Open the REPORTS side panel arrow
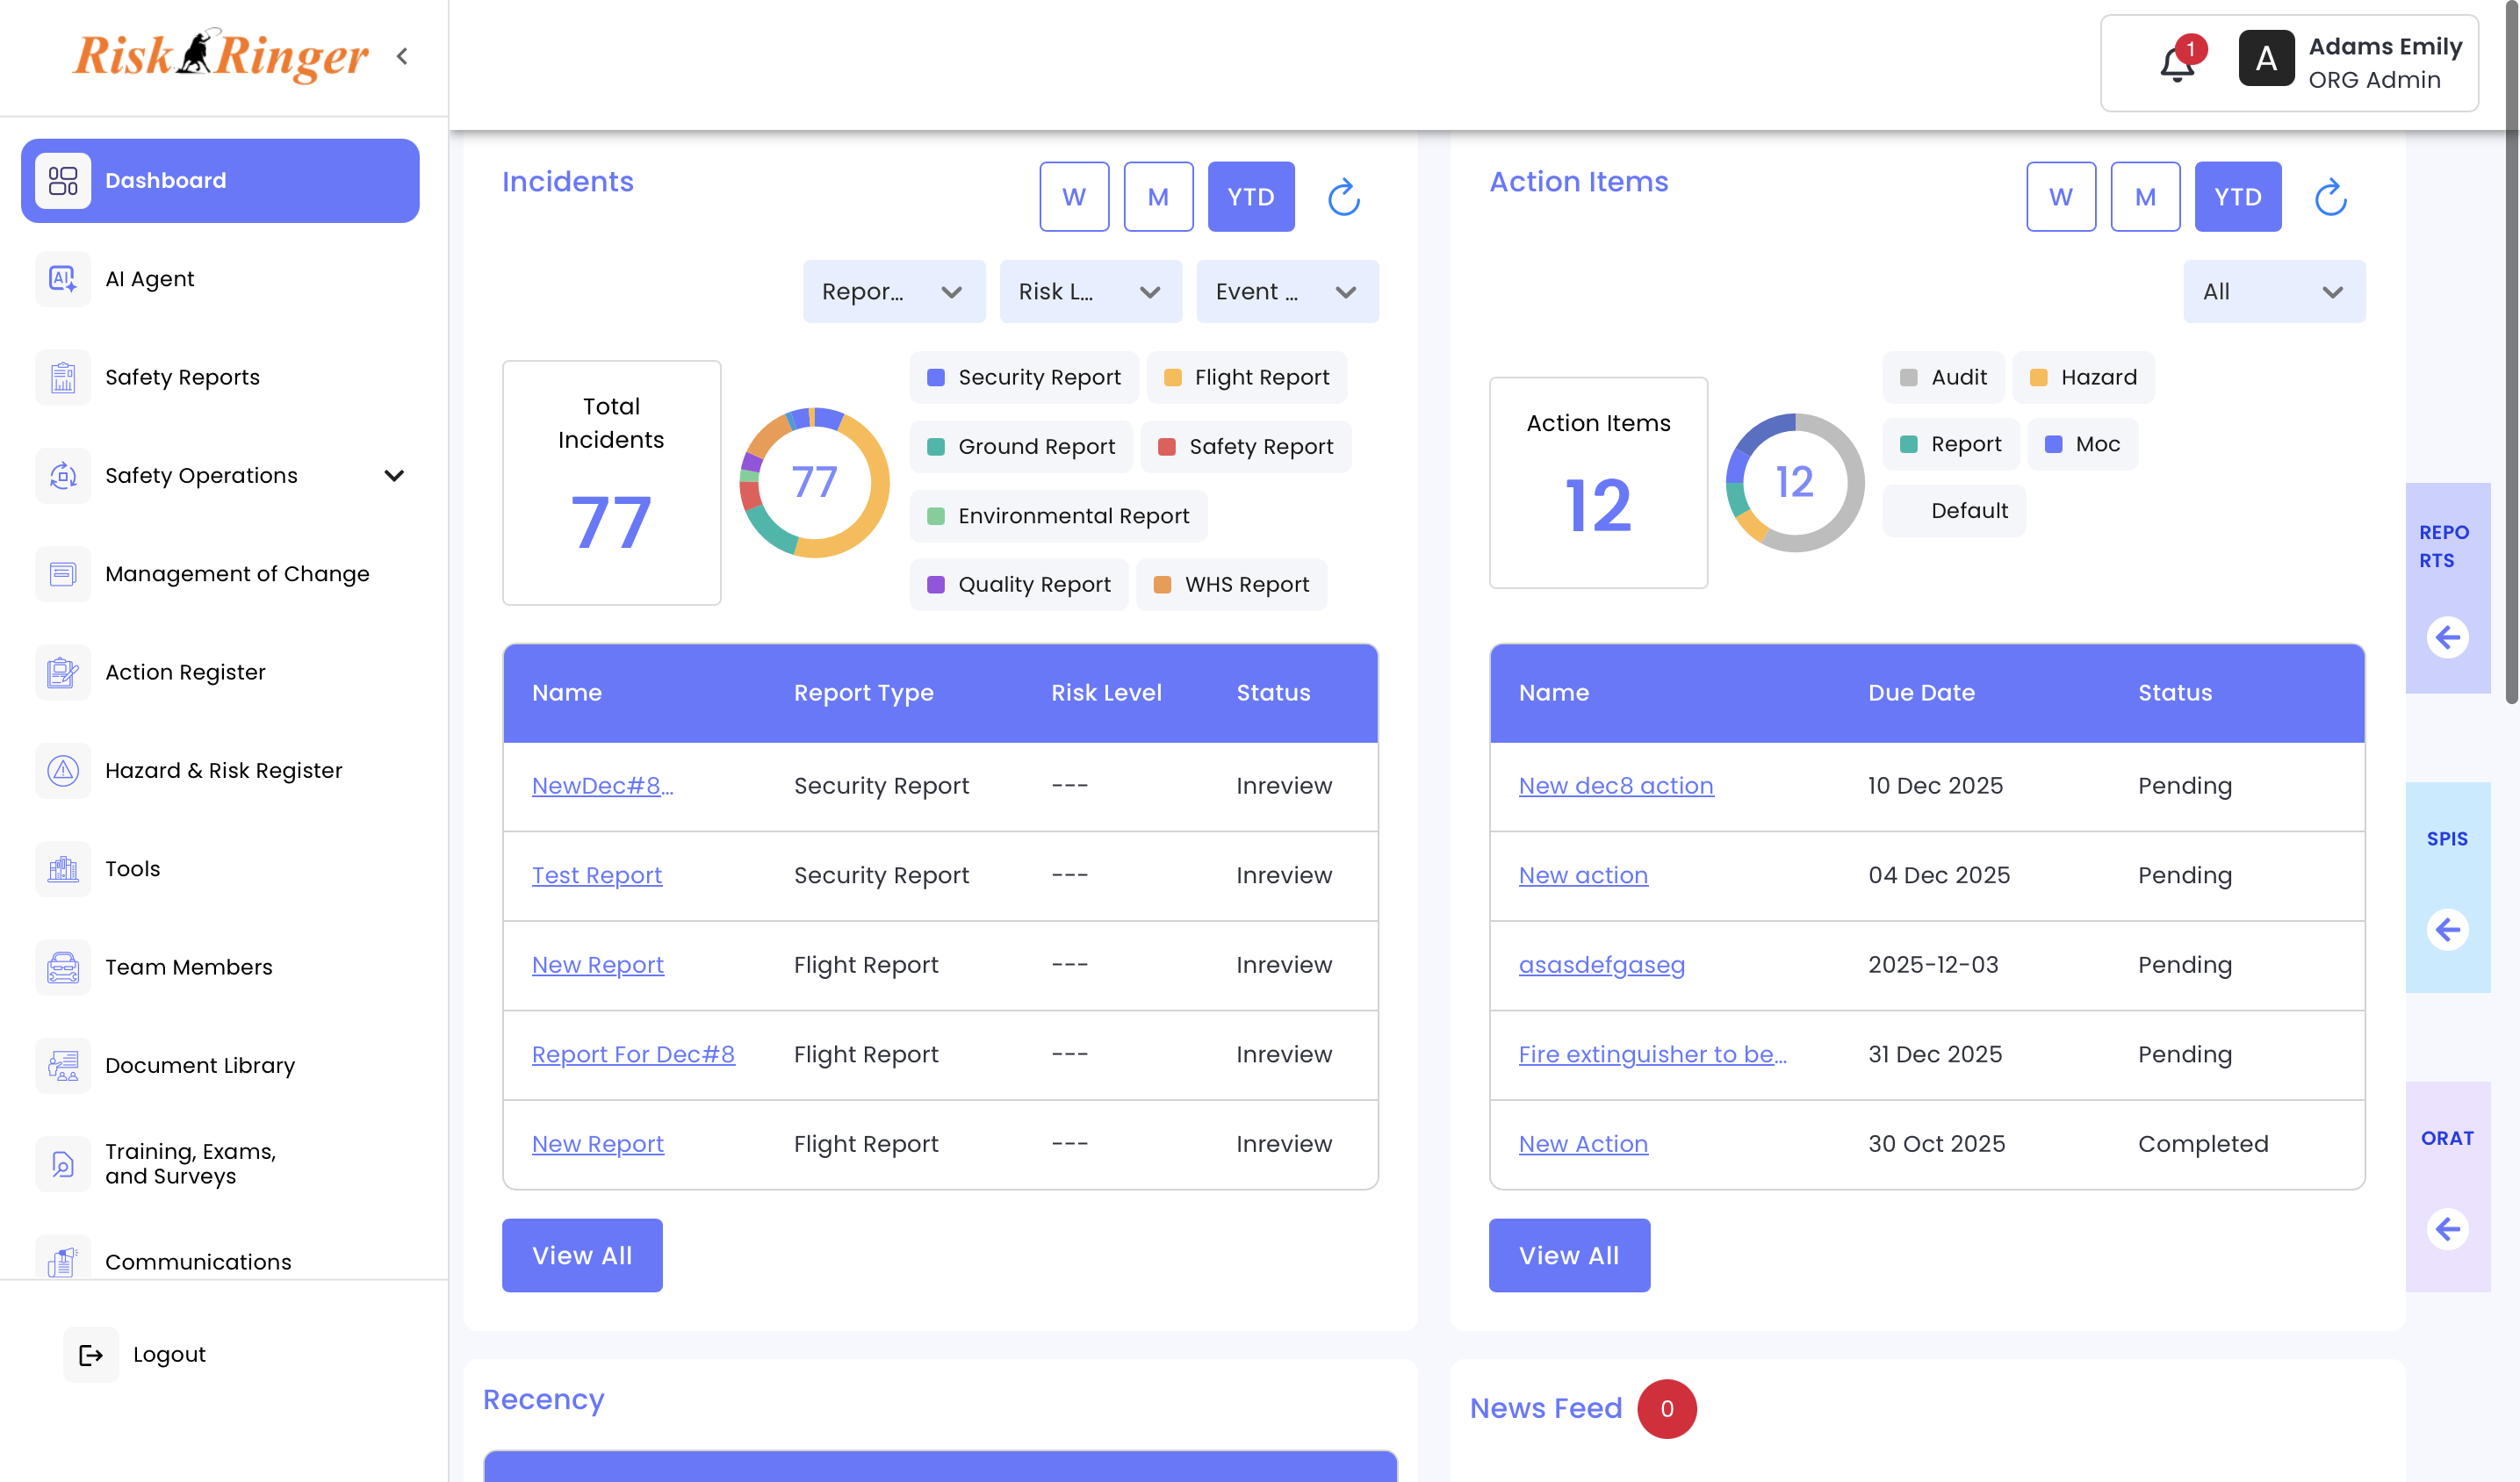The width and height of the screenshot is (2520, 1482). 2447,637
